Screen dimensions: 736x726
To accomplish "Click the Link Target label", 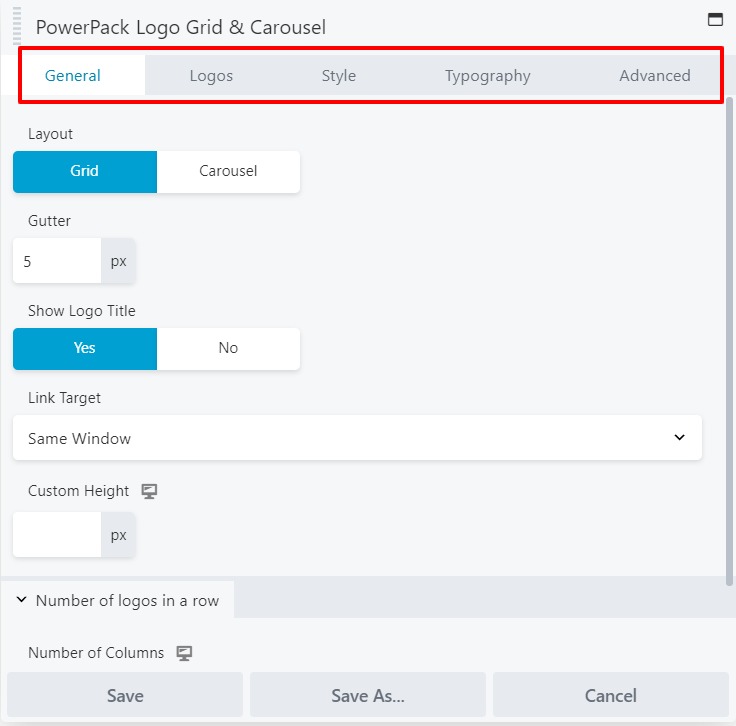I will click(x=64, y=398).
